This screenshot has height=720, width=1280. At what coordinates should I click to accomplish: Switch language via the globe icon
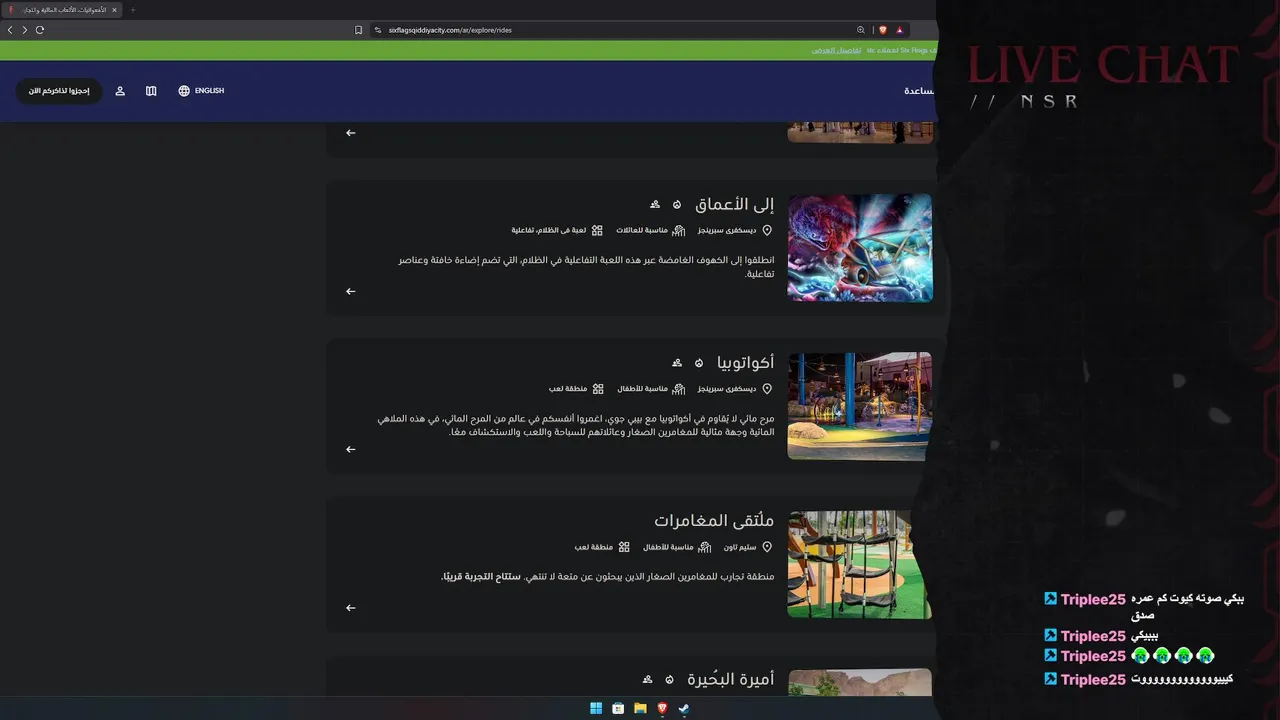pyautogui.click(x=184, y=91)
